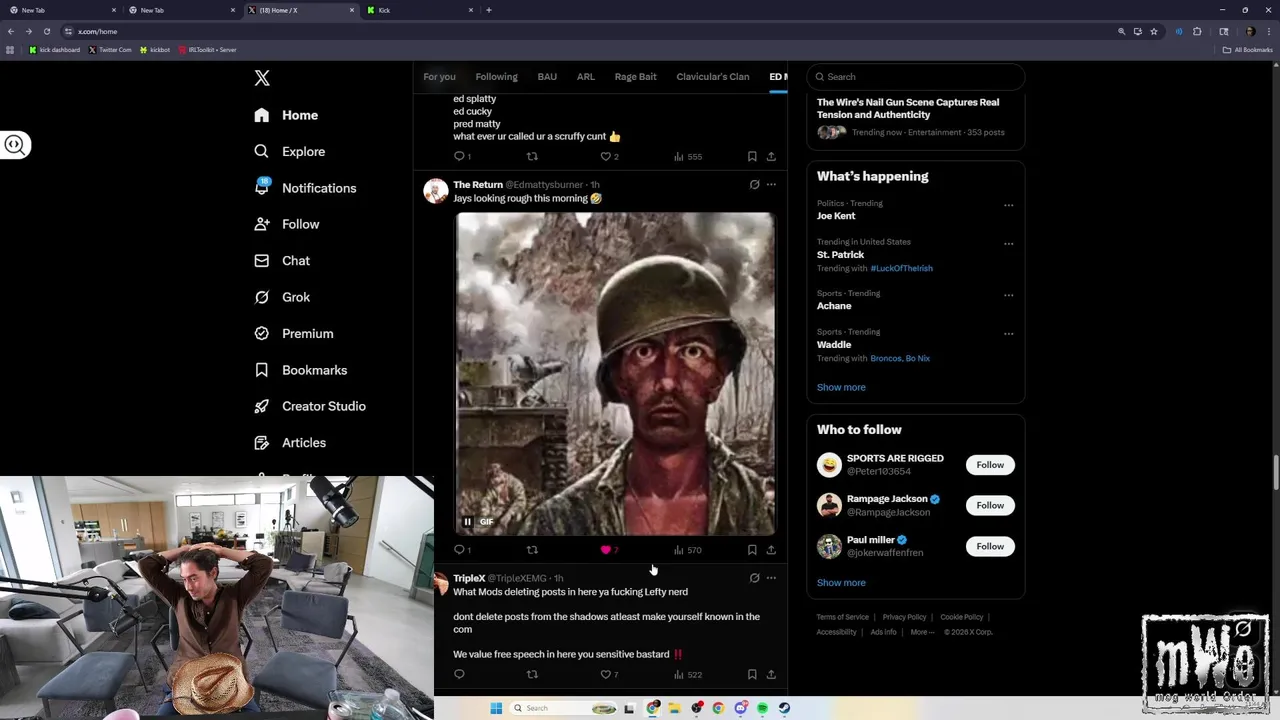Unlike The Return's GIF post
The image size is (1280, 720).
pos(606,550)
